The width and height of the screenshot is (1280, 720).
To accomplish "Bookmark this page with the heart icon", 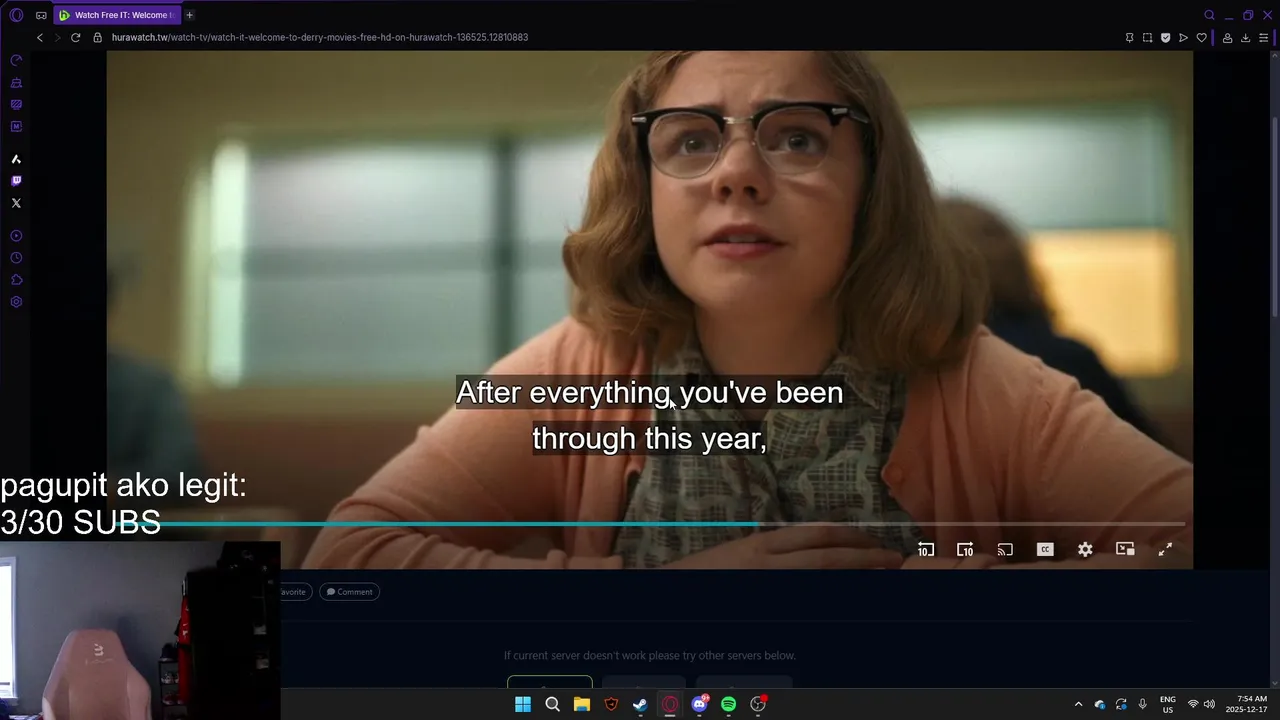I will pos(1201,38).
